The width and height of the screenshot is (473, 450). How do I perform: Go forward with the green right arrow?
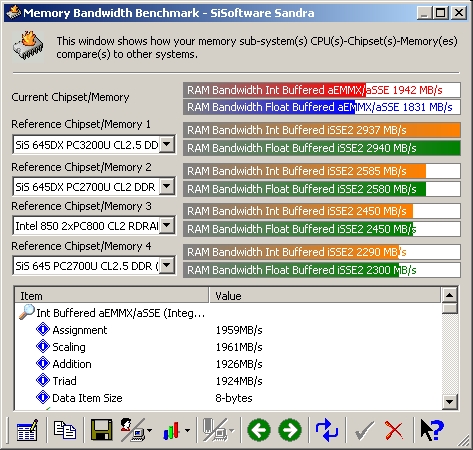click(290, 430)
